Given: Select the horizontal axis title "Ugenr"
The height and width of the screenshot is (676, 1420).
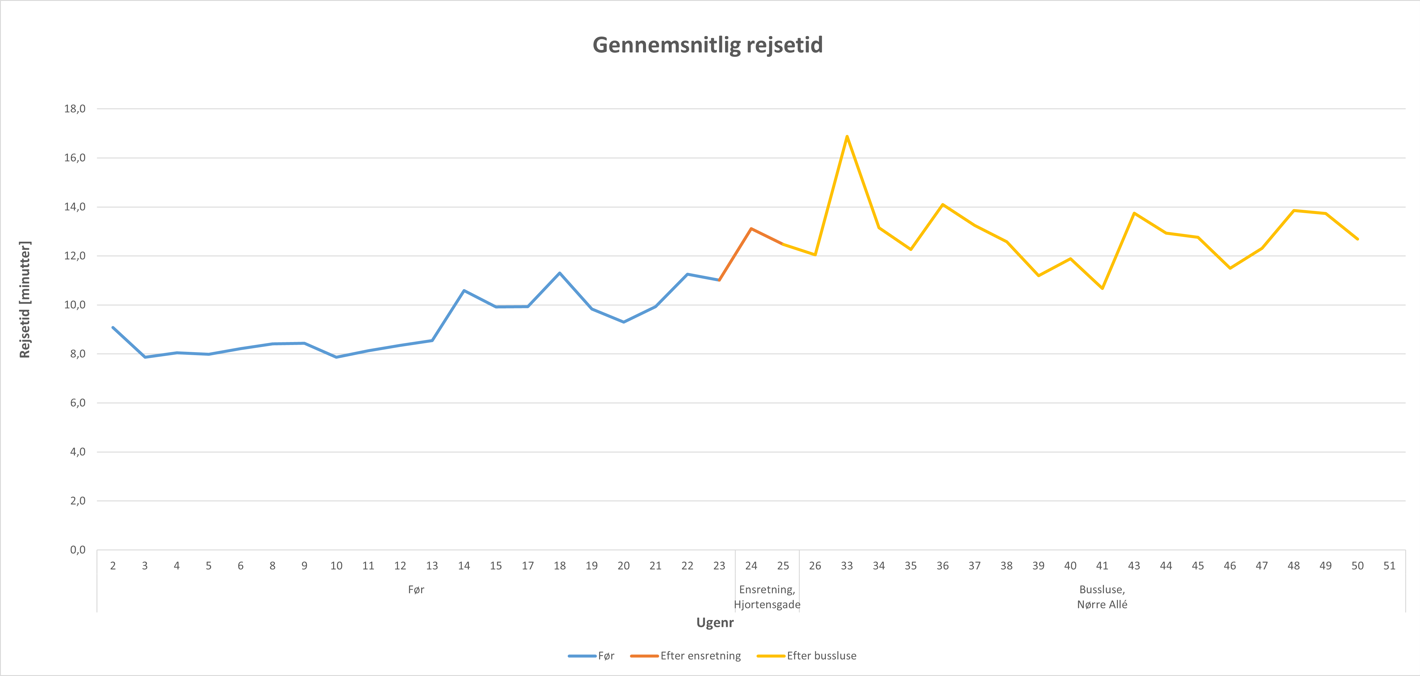Looking at the screenshot, I should click(715, 623).
